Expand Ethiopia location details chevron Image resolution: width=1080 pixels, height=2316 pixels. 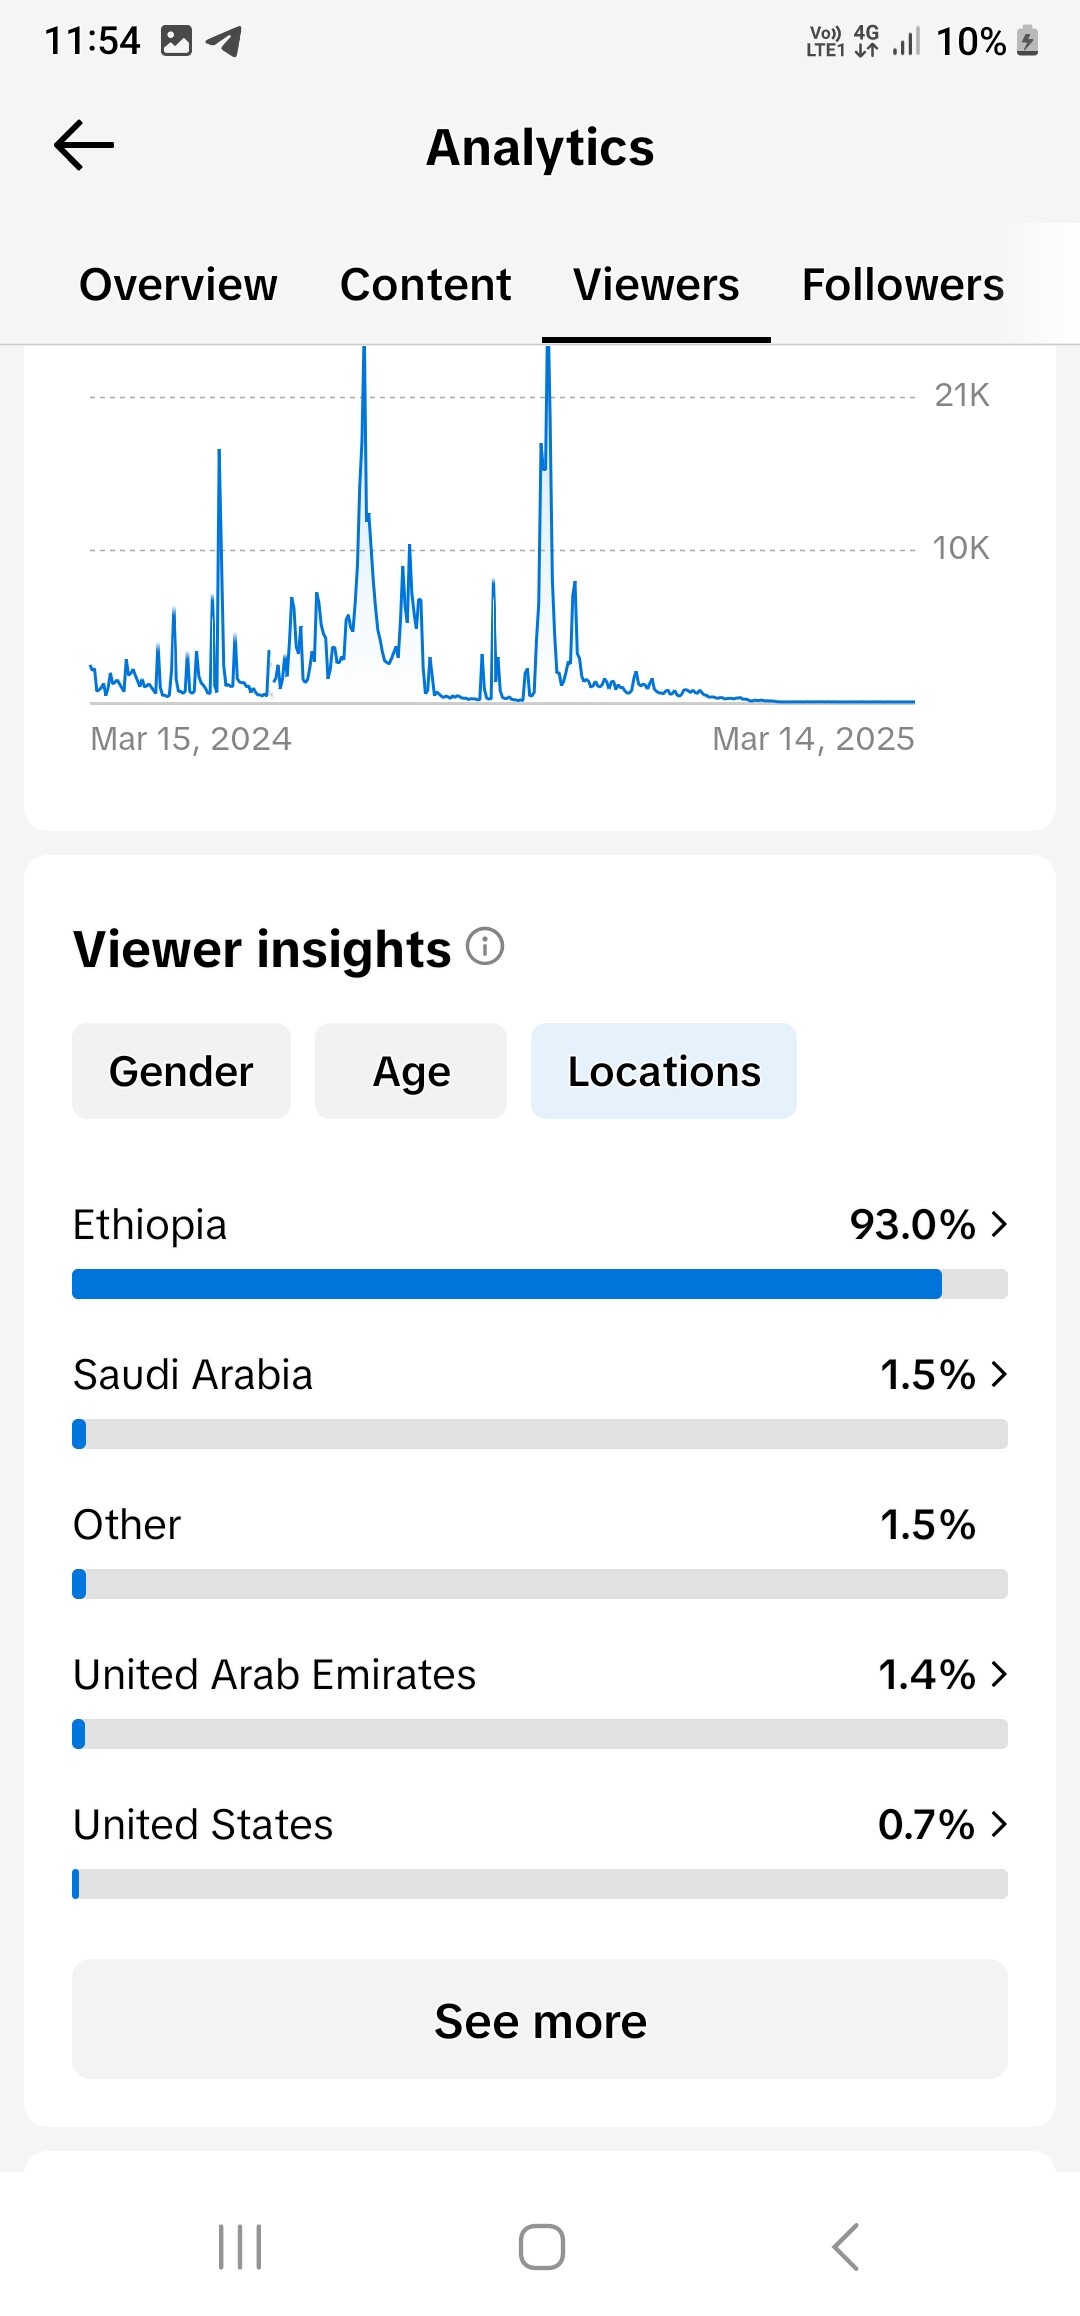[x=998, y=1224]
